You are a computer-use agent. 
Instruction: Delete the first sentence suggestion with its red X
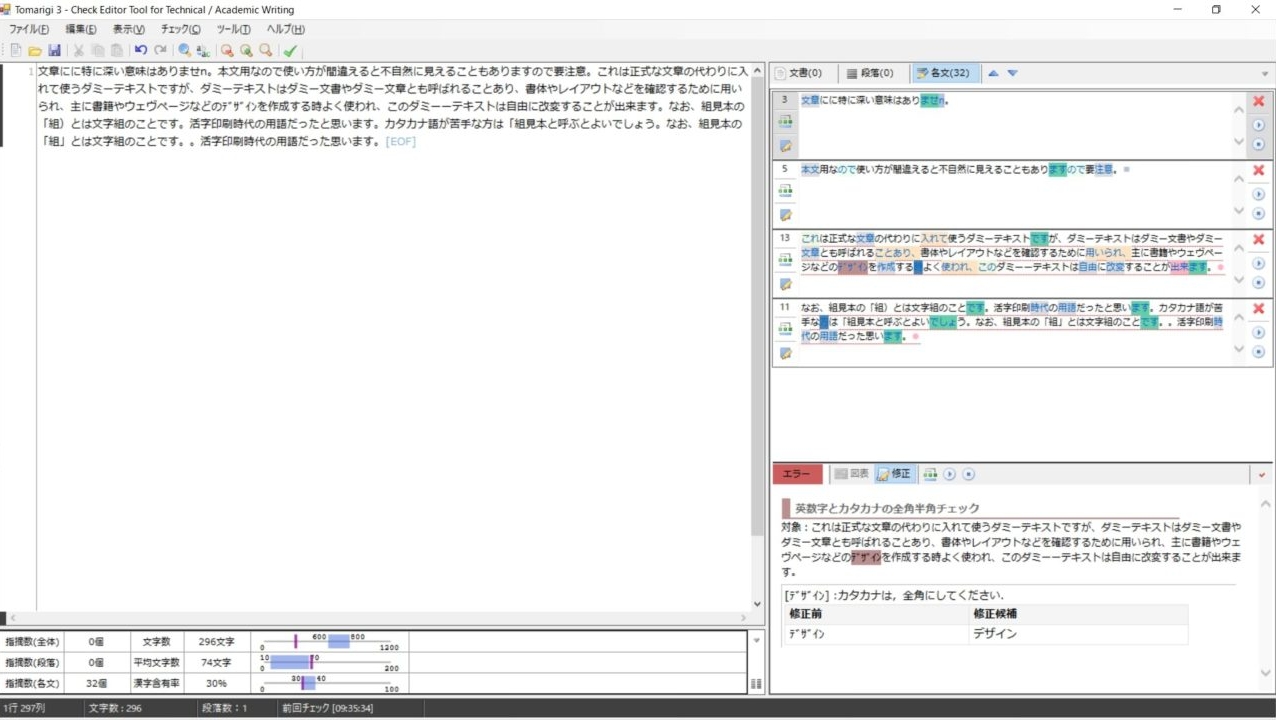pos(1259,100)
